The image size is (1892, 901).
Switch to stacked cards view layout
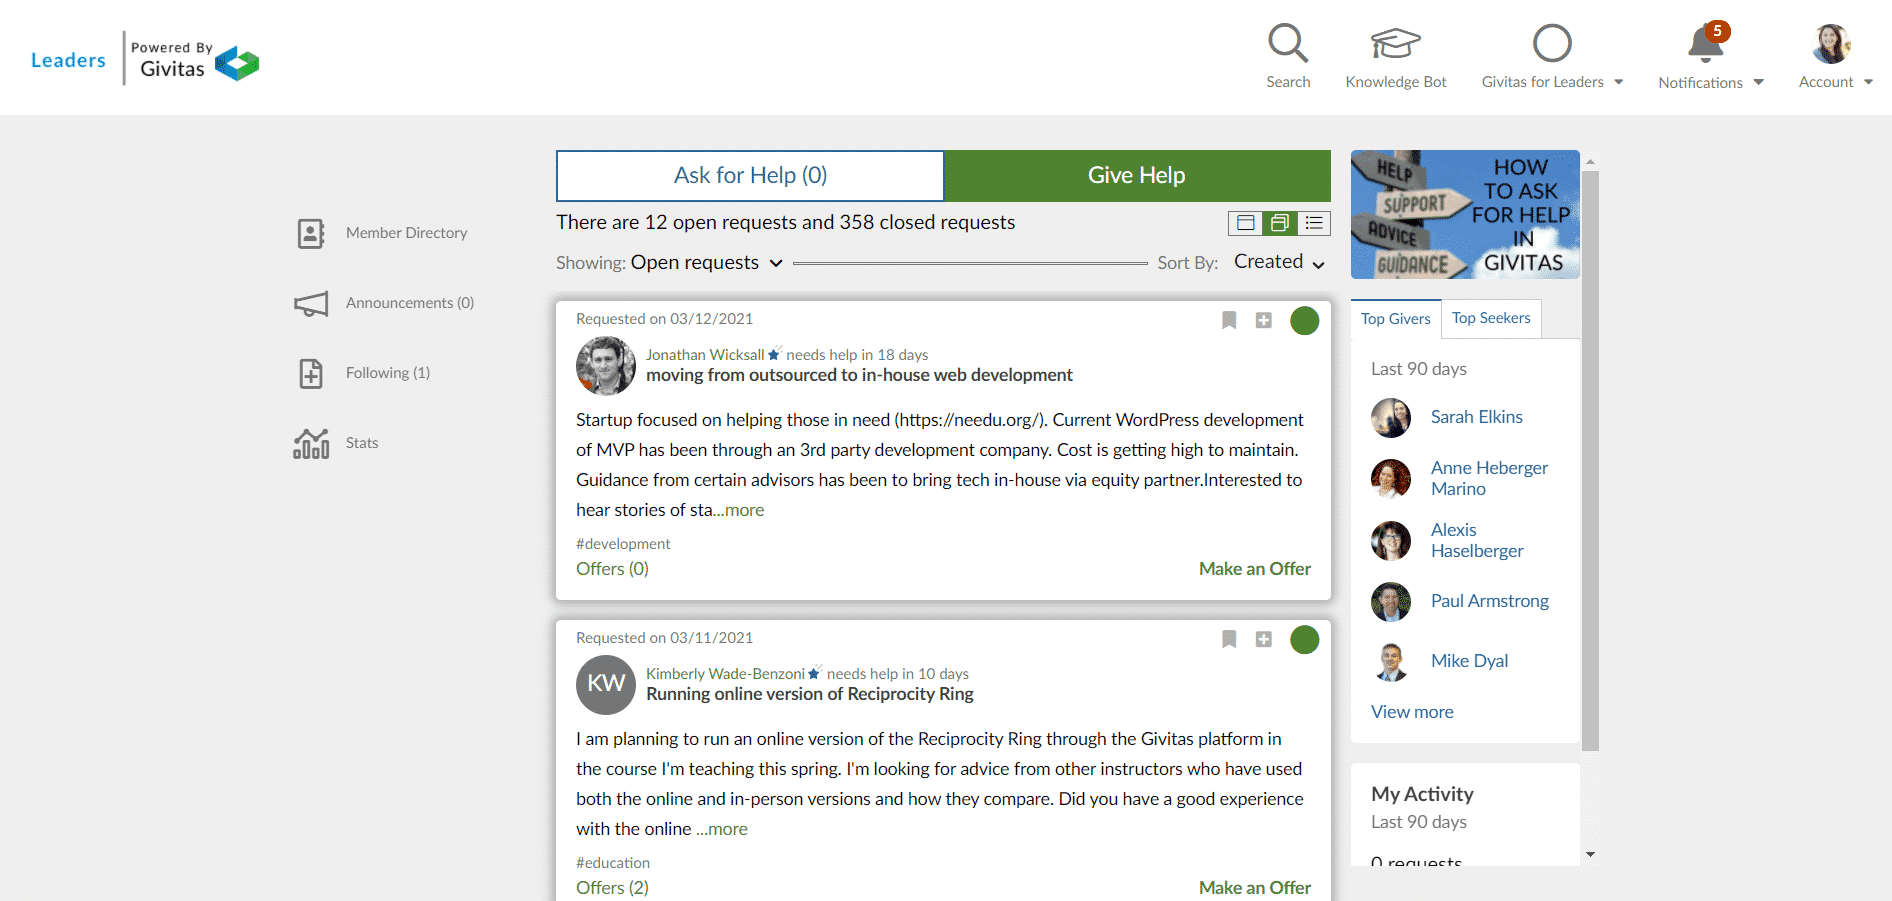pyautogui.click(x=1280, y=223)
